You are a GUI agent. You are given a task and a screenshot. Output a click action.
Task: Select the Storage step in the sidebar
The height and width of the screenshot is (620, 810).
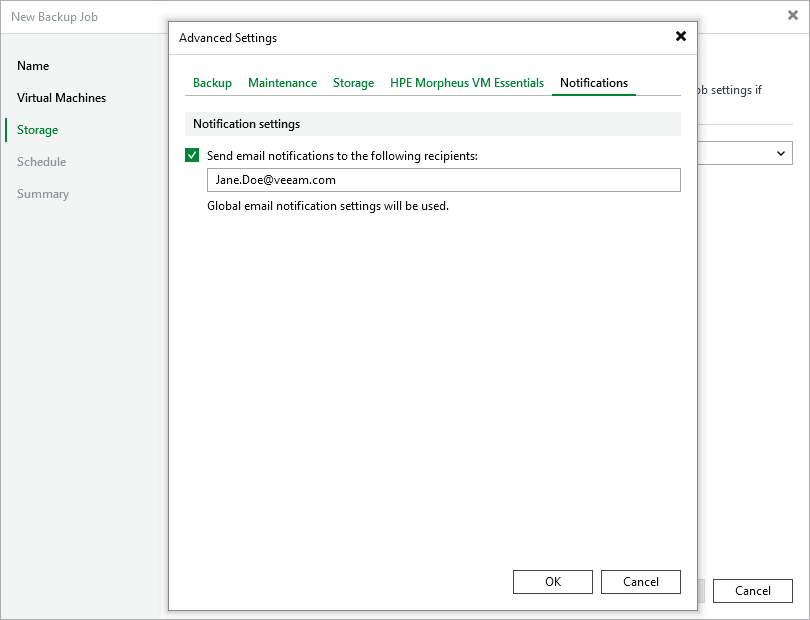[36, 130]
